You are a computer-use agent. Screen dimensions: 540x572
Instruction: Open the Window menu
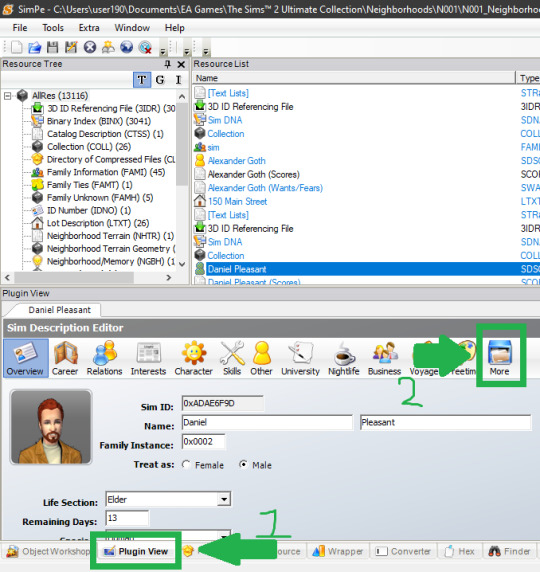click(x=132, y=28)
